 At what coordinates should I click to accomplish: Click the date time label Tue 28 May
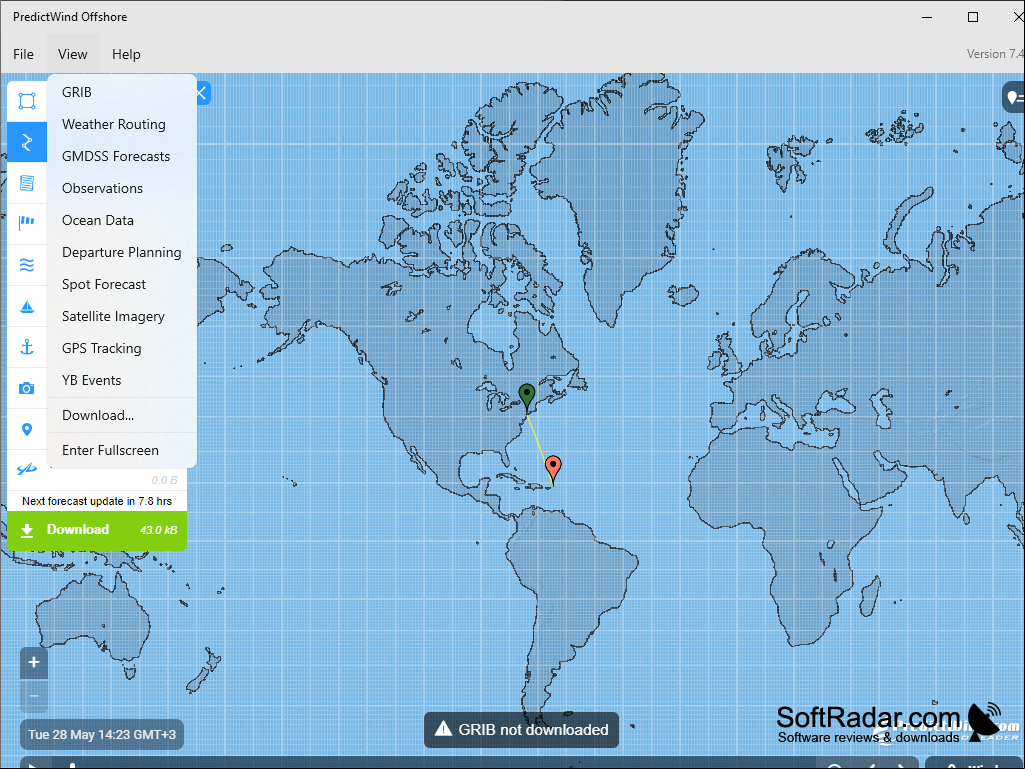click(102, 734)
